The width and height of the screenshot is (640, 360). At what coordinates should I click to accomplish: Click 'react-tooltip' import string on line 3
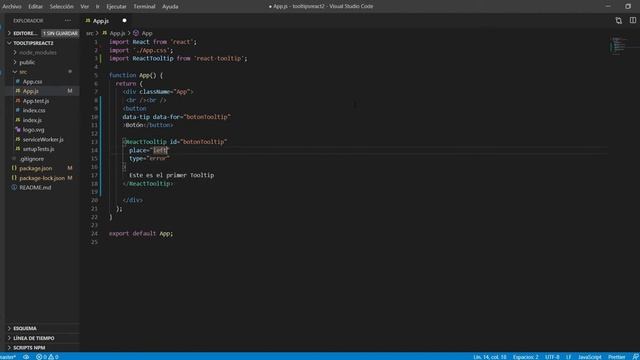click(x=219, y=58)
